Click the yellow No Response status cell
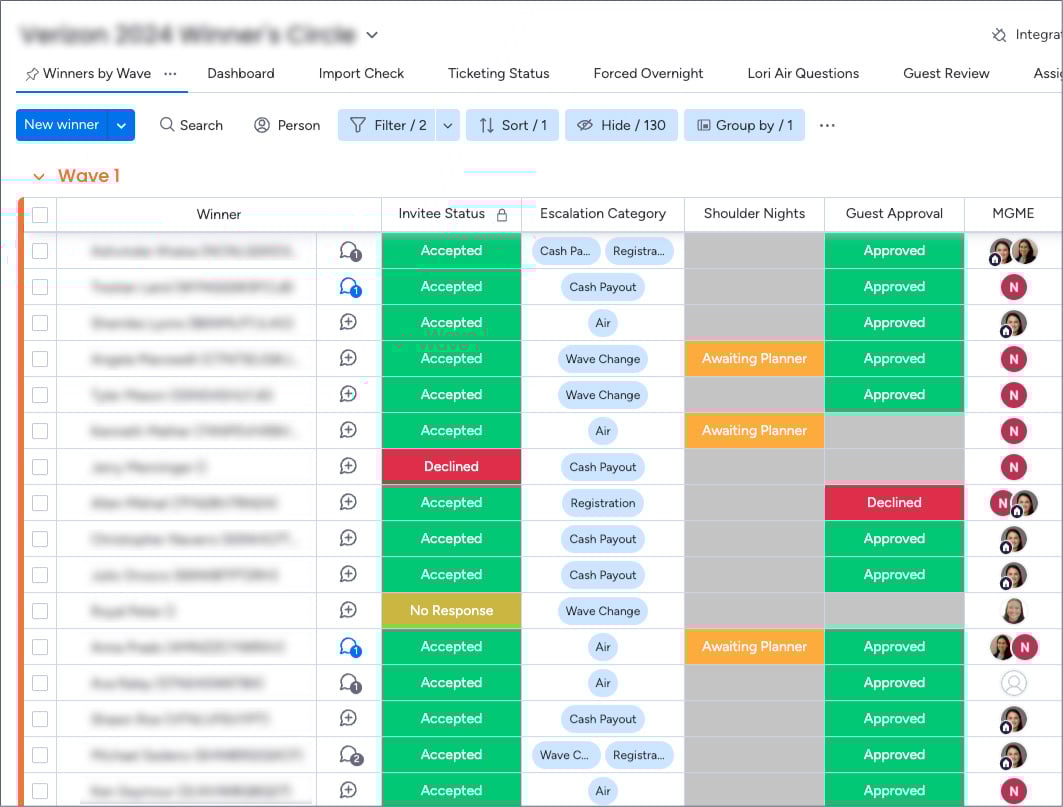This screenshot has height=807, width=1063. (x=451, y=611)
